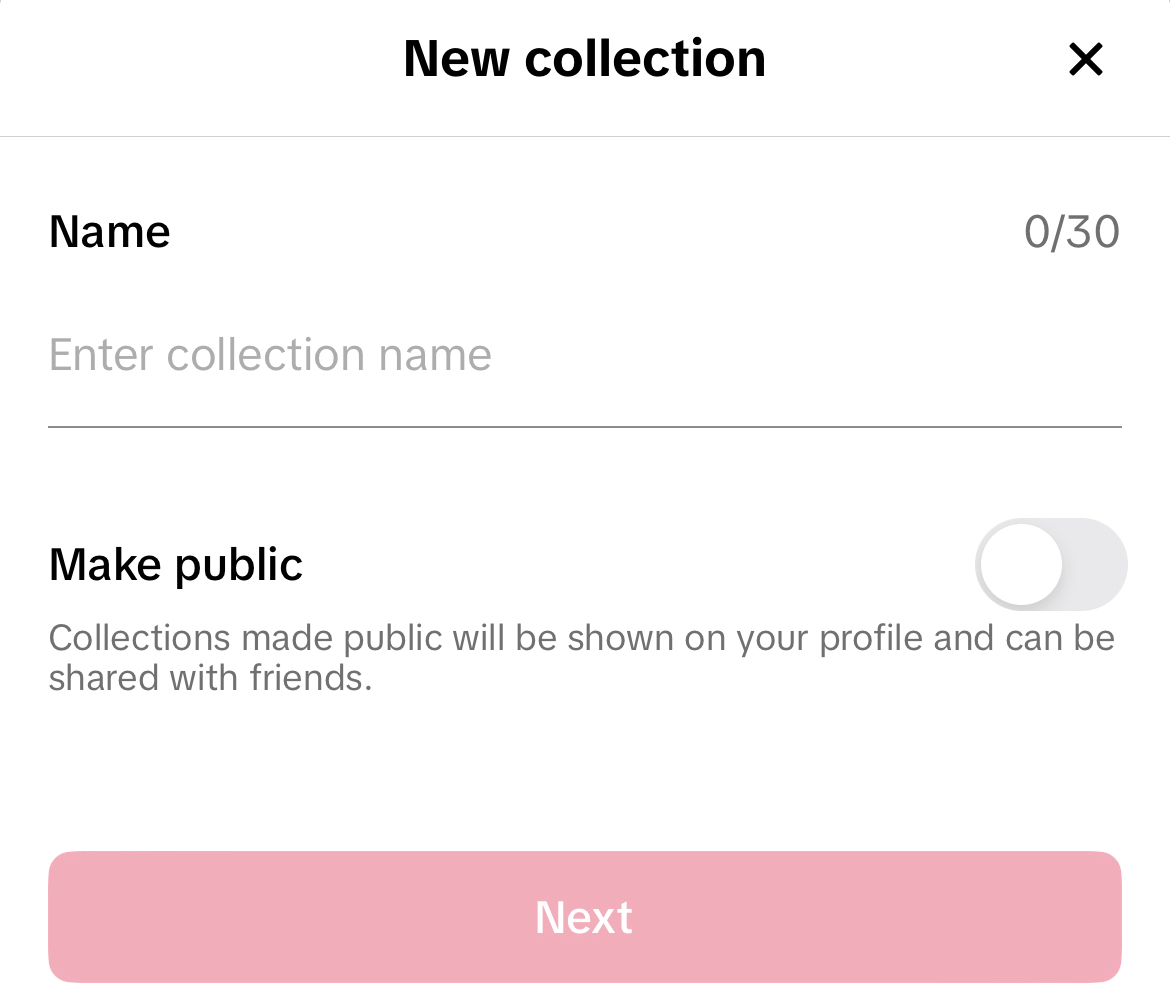Image resolution: width=1170 pixels, height=989 pixels.
Task: Click the Name label
Action: 109,231
